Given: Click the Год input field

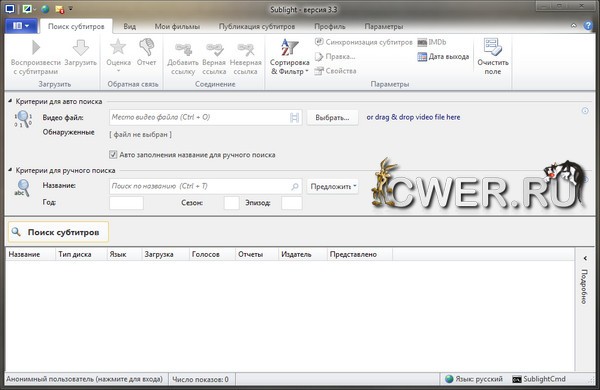Looking at the screenshot, I should [x=126, y=203].
